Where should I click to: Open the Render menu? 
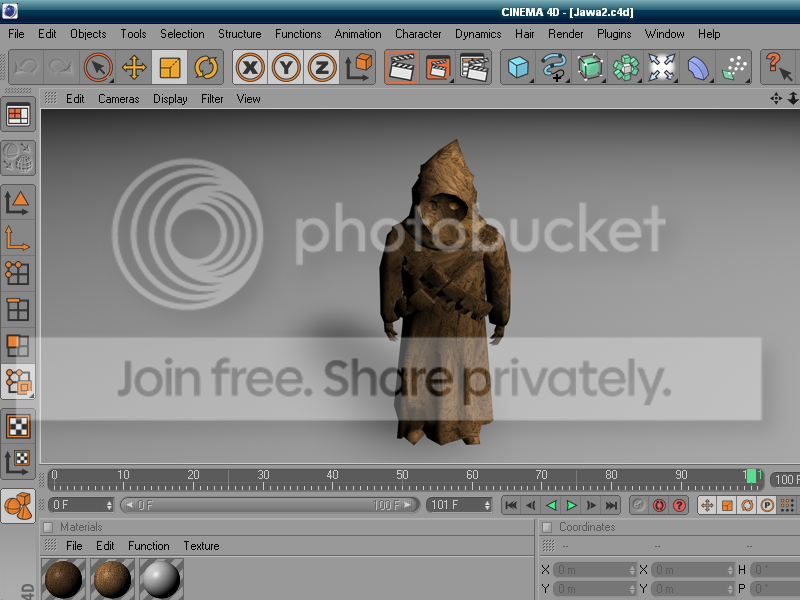(565, 34)
